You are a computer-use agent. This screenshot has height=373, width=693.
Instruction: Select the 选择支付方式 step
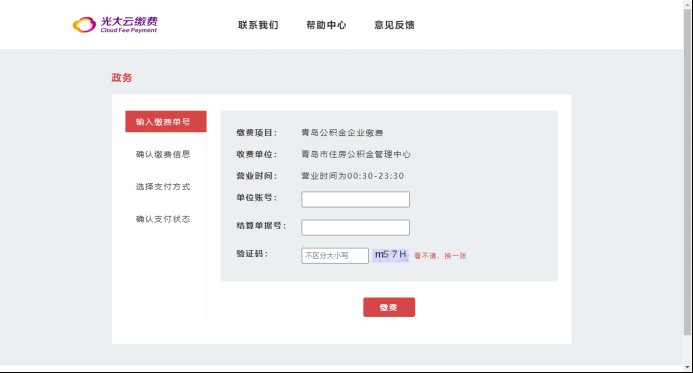coord(163,186)
